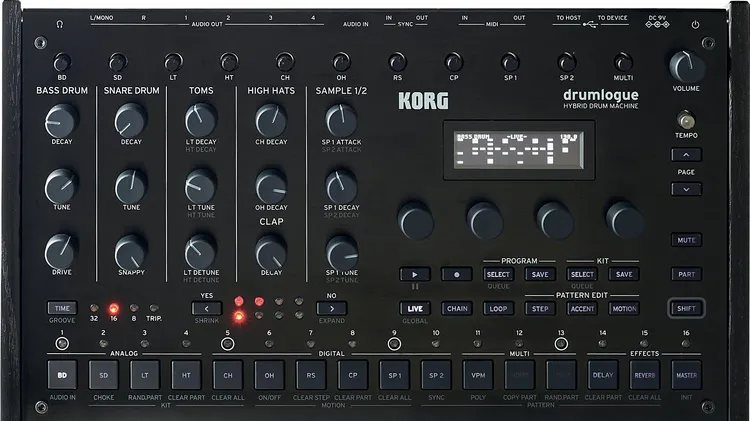This screenshot has height=421, width=750.
Task: Tap the OLED display screen
Action: (518, 150)
